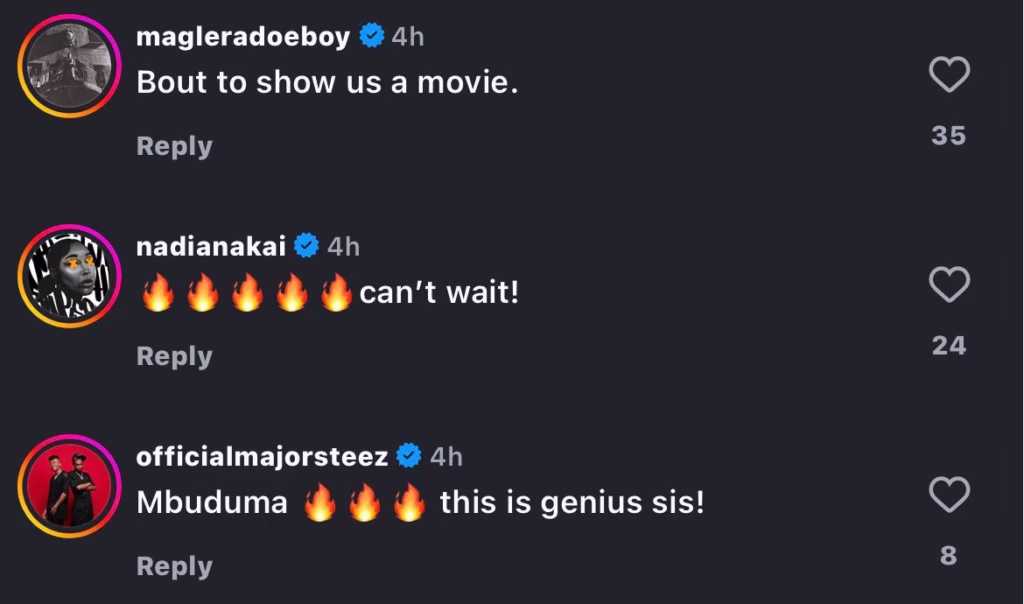1024x604 pixels.
Task: Open magleradoeboy's story from profile picture
Action: tap(69, 66)
